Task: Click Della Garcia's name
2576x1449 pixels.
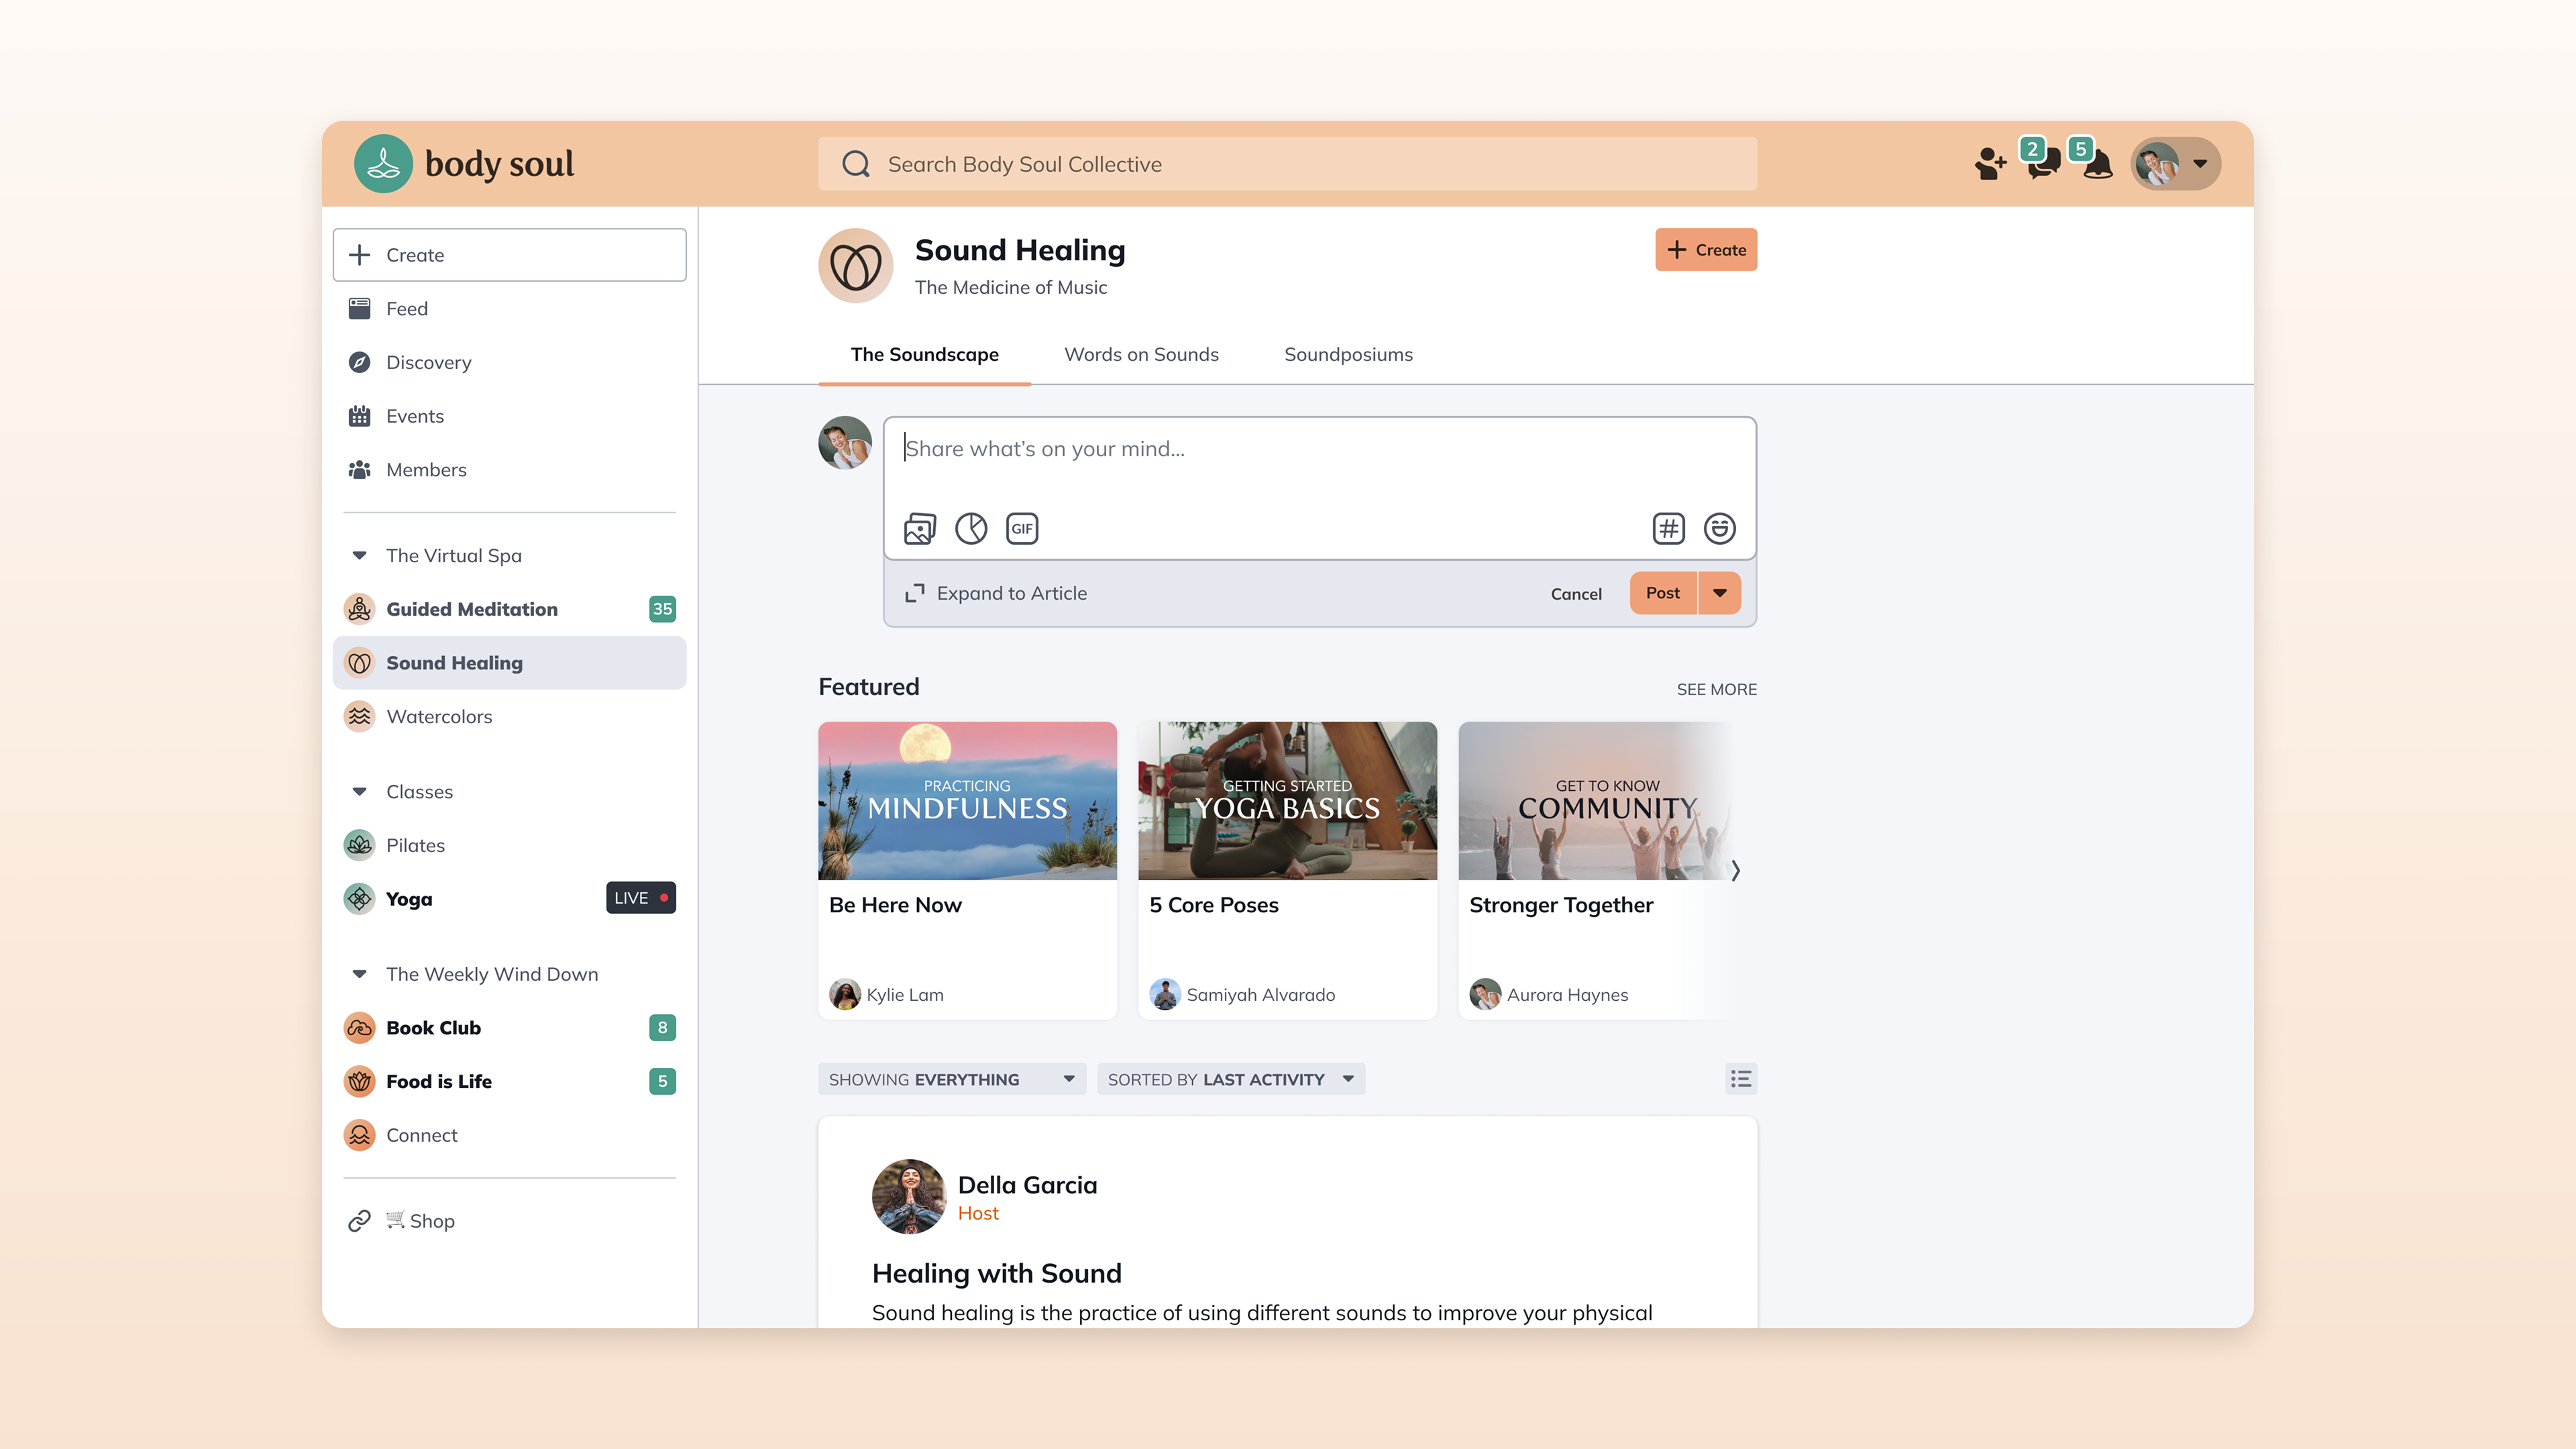Action: [1027, 1184]
